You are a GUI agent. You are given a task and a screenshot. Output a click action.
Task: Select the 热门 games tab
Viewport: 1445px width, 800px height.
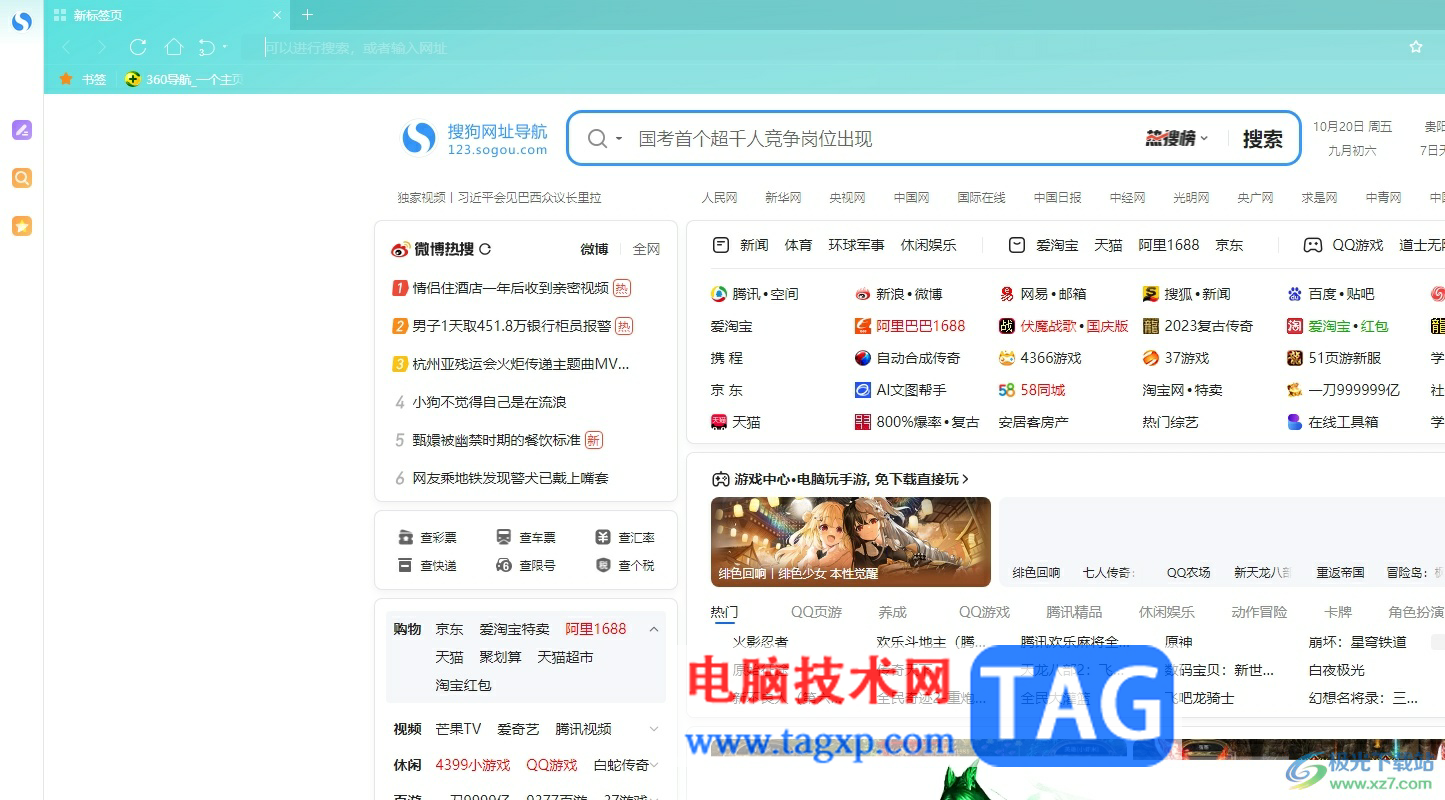coord(724,612)
